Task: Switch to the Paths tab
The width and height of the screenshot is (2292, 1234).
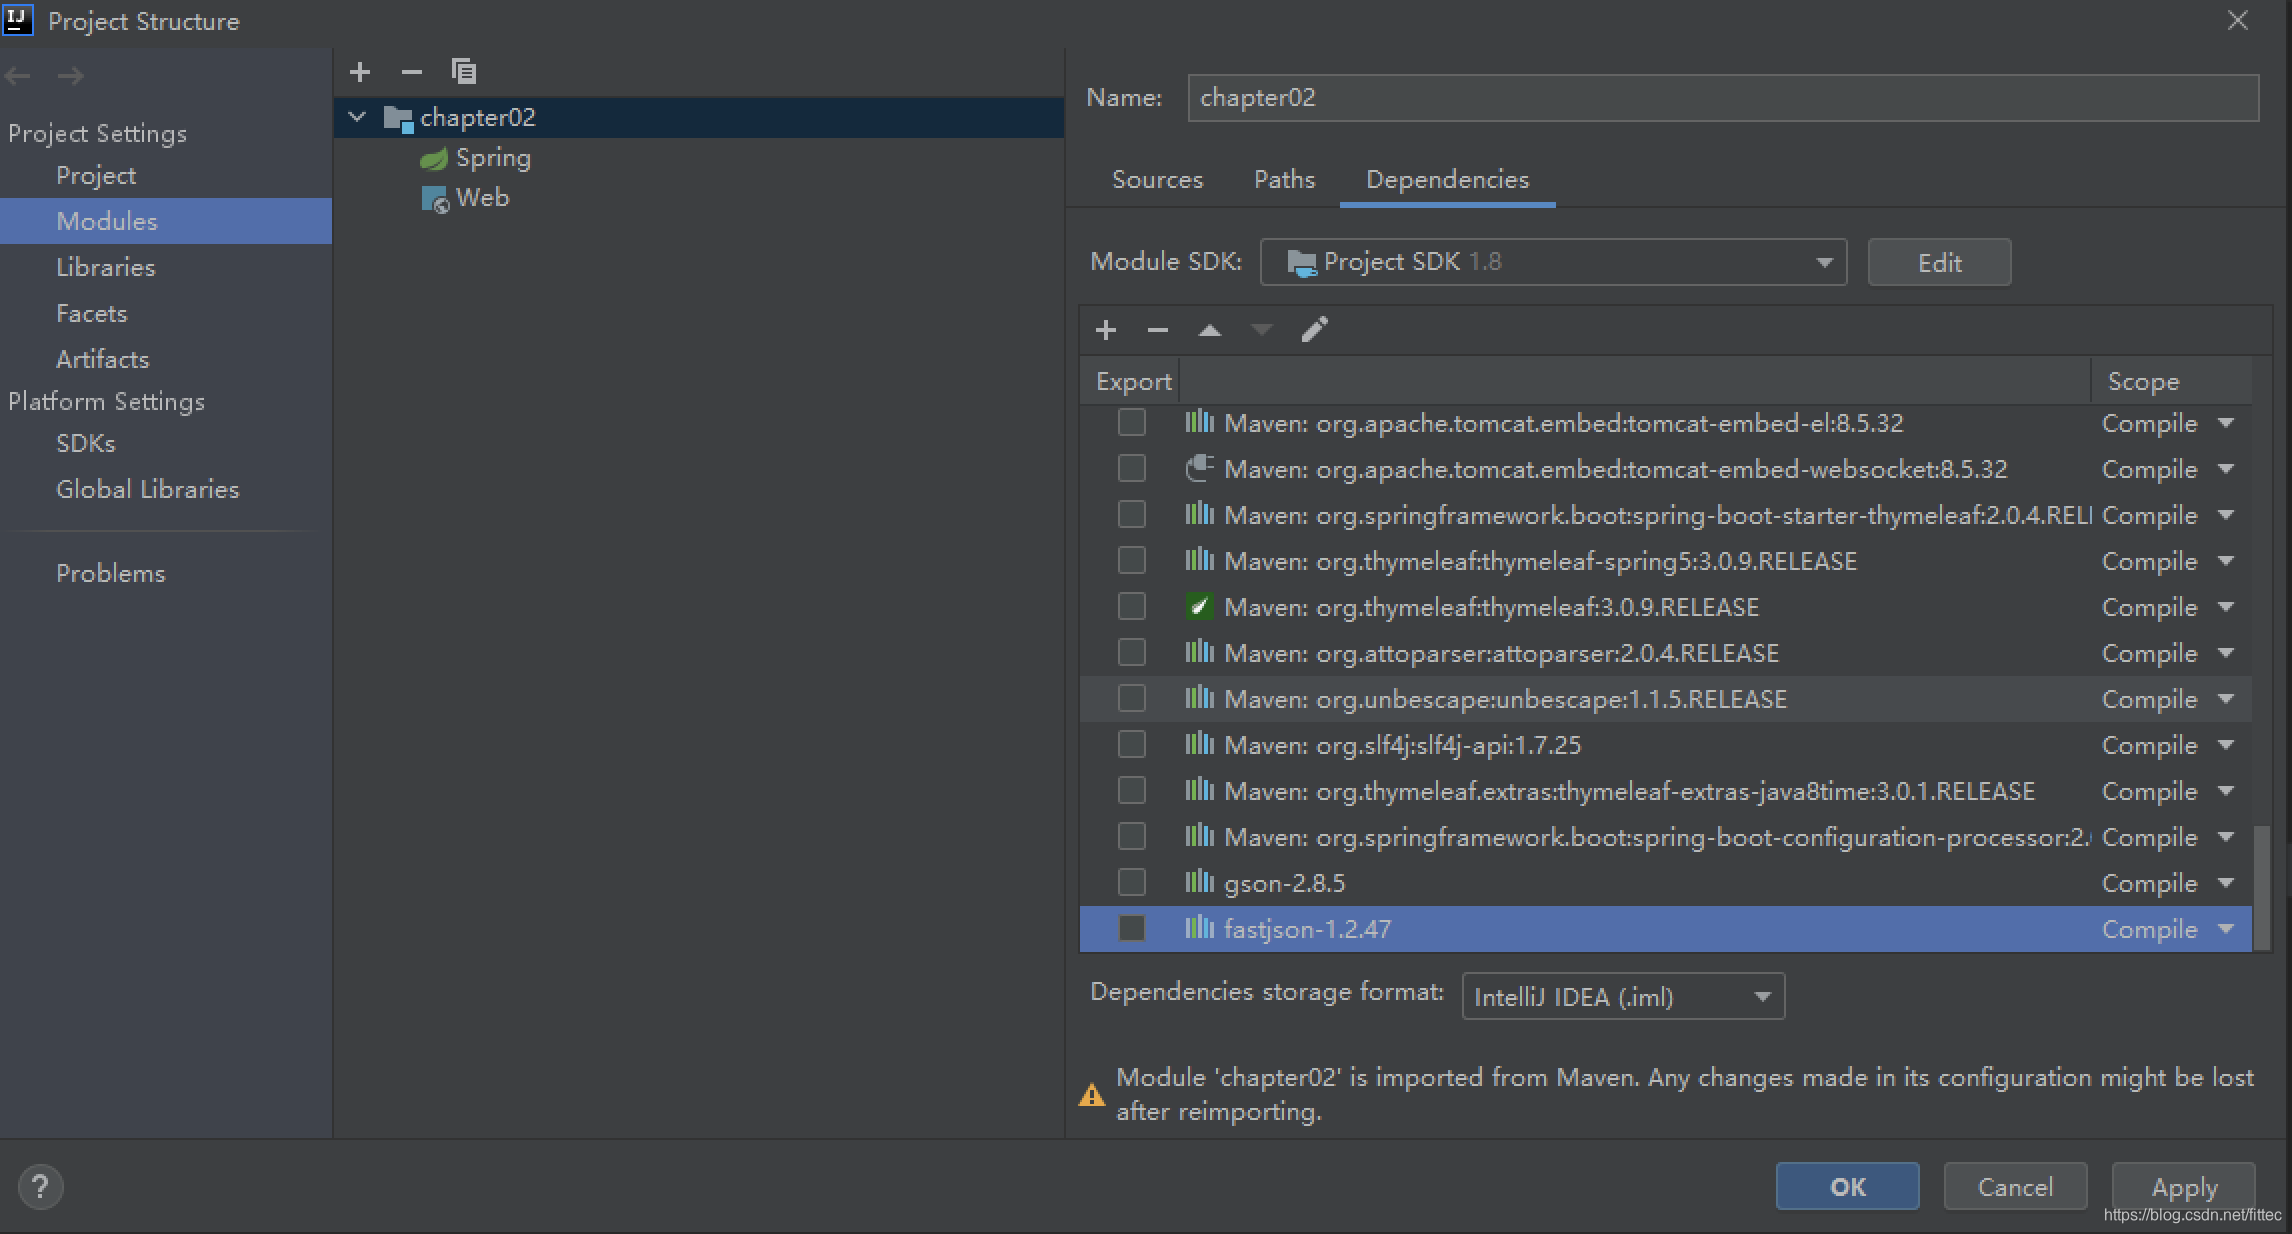Action: coord(1284,180)
